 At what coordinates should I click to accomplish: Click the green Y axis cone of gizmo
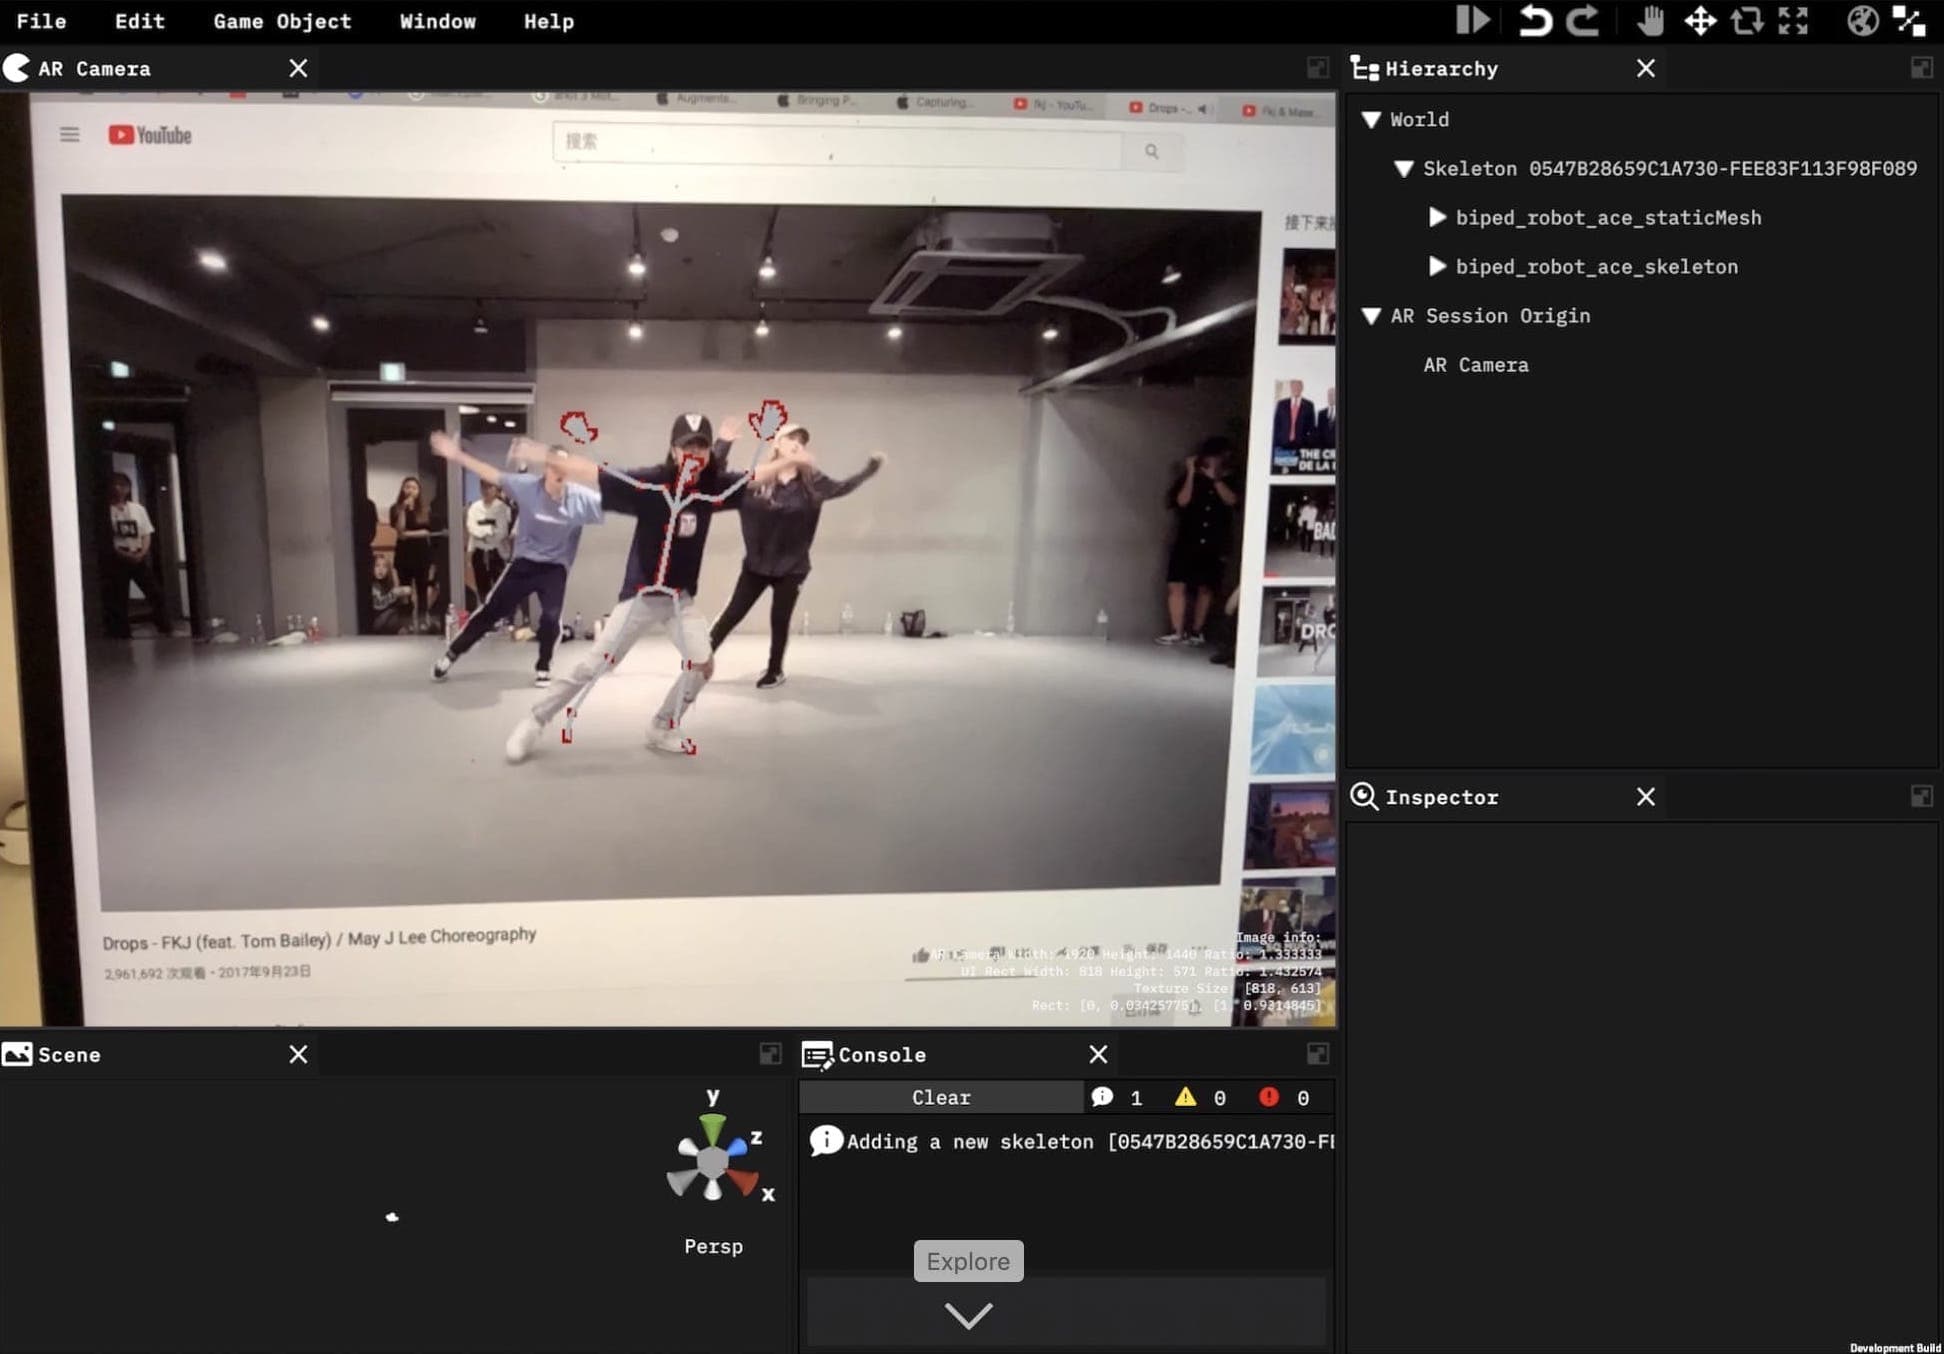(x=712, y=1128)
